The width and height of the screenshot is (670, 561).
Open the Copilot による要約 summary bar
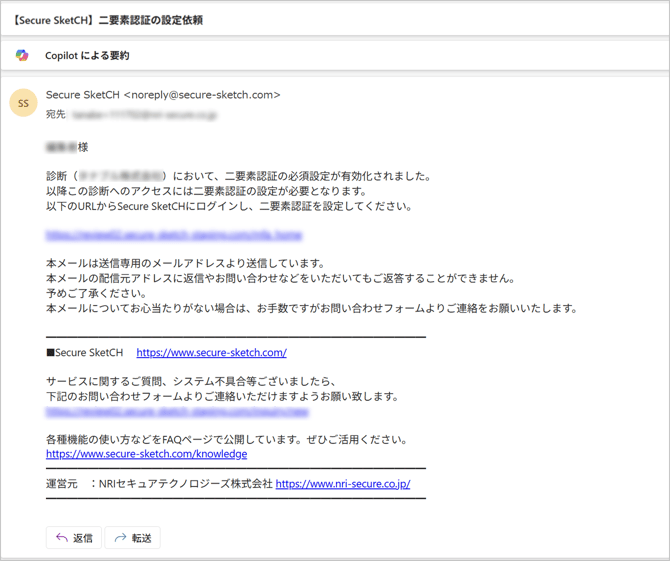click(x=335, y=55)
